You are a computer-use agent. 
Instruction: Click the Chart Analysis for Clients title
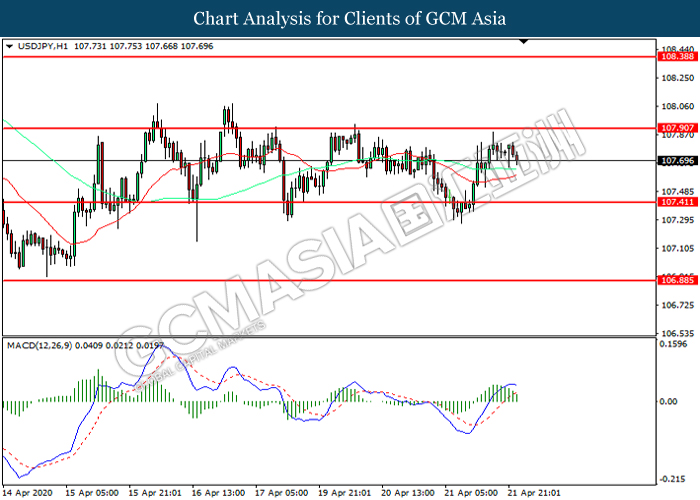click(x=350, y=19)
